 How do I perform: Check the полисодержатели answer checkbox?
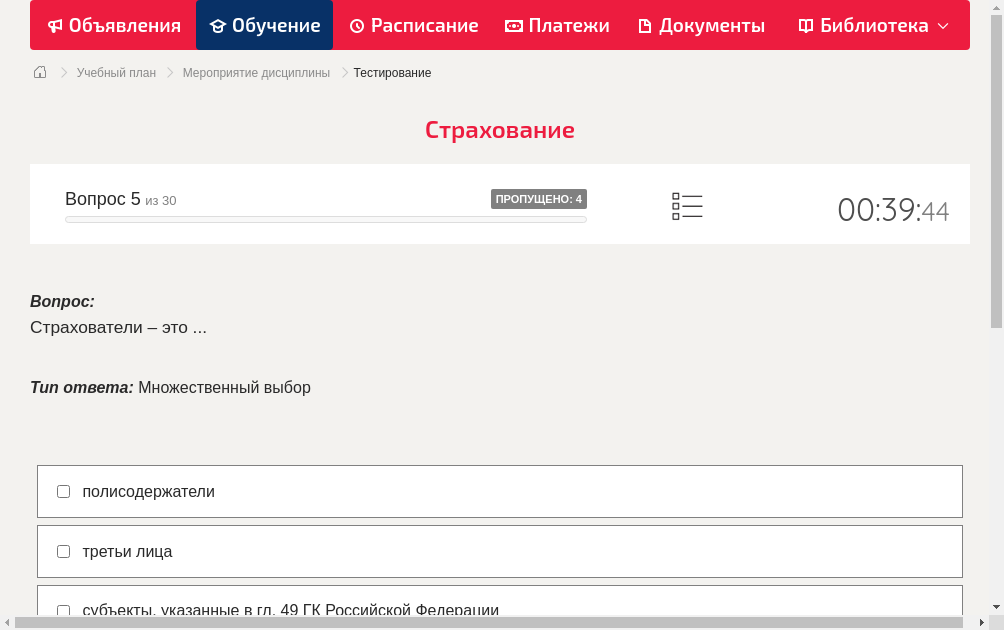[63, 491]
